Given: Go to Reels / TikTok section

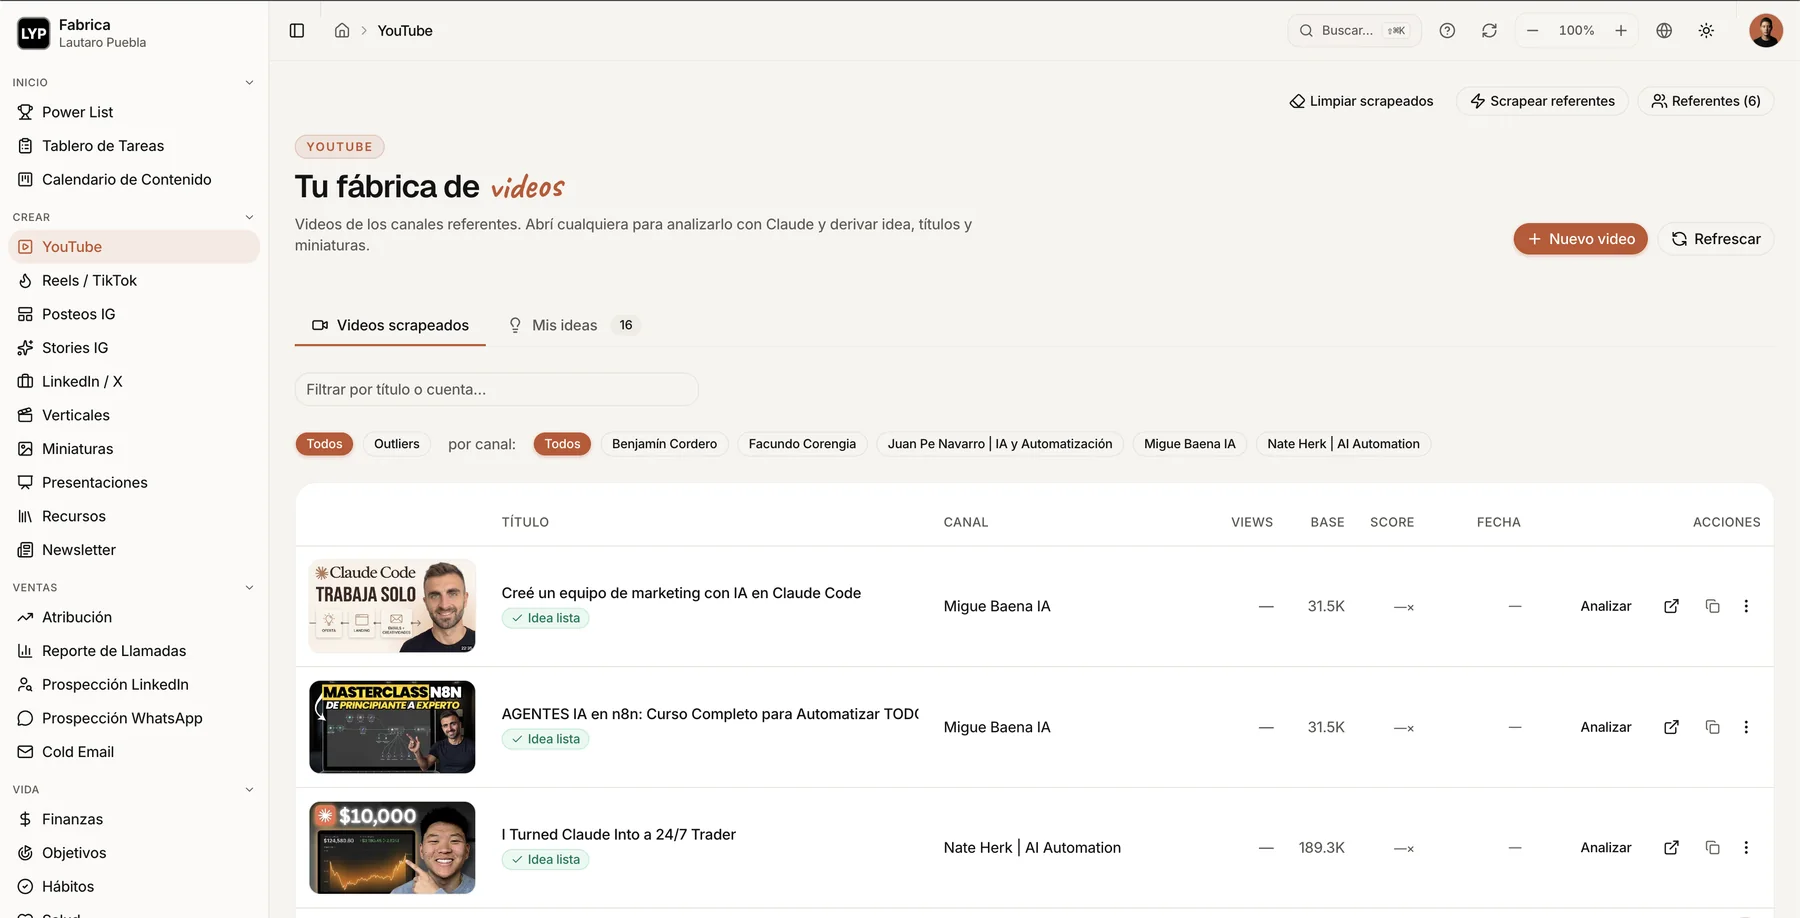Looking at the screenshot, I should tap(134, 281).
